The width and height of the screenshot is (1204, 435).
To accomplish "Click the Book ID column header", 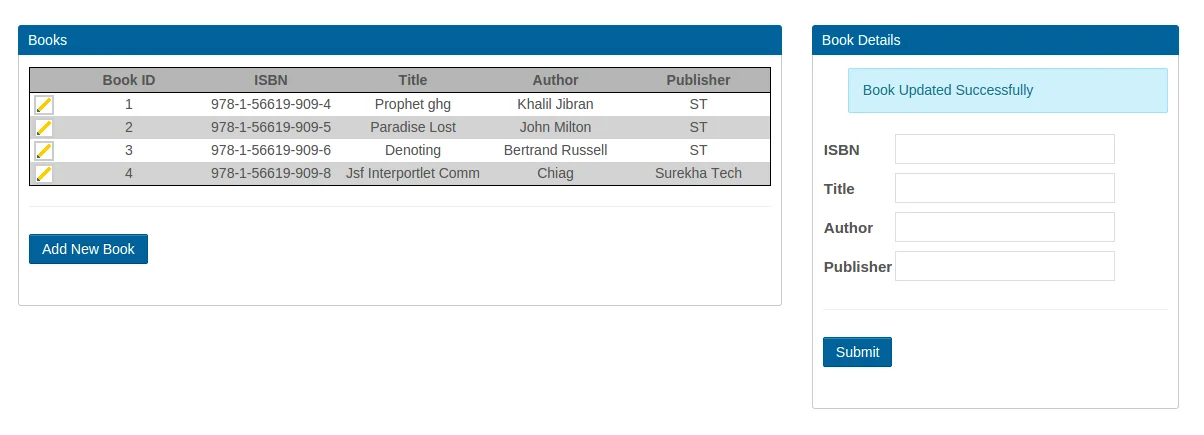I will [129, 80].
